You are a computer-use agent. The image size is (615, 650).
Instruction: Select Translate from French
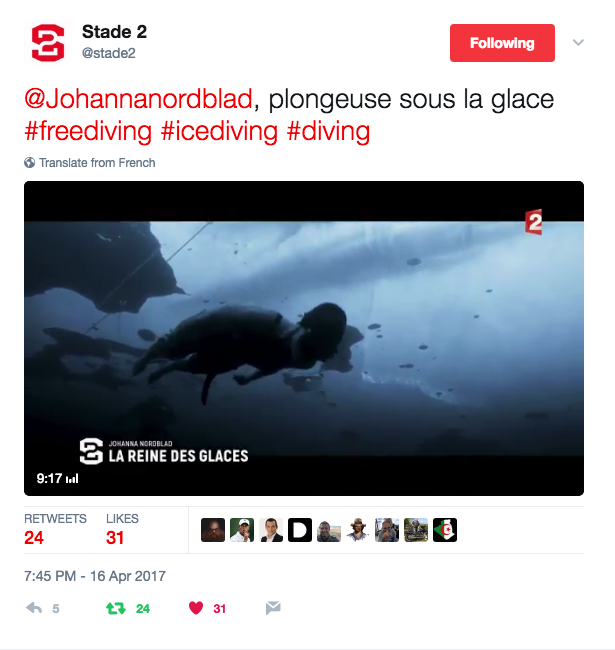(x=97, y=162)
